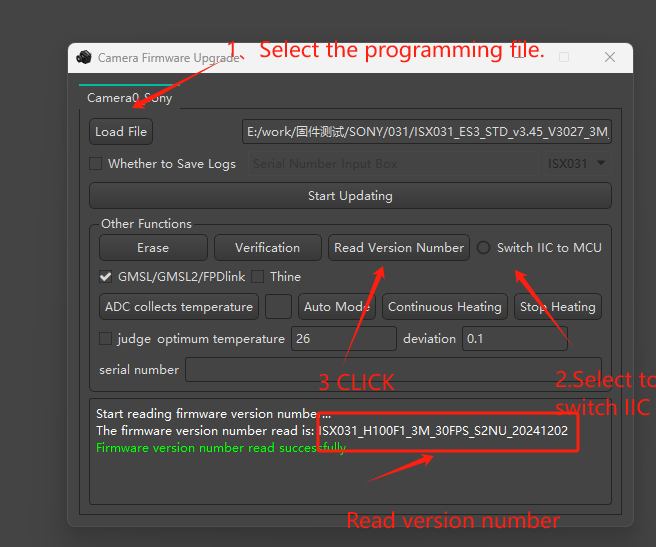
Task: Switch to the Camera0 Sony tab
Action: tap(129, 98)
